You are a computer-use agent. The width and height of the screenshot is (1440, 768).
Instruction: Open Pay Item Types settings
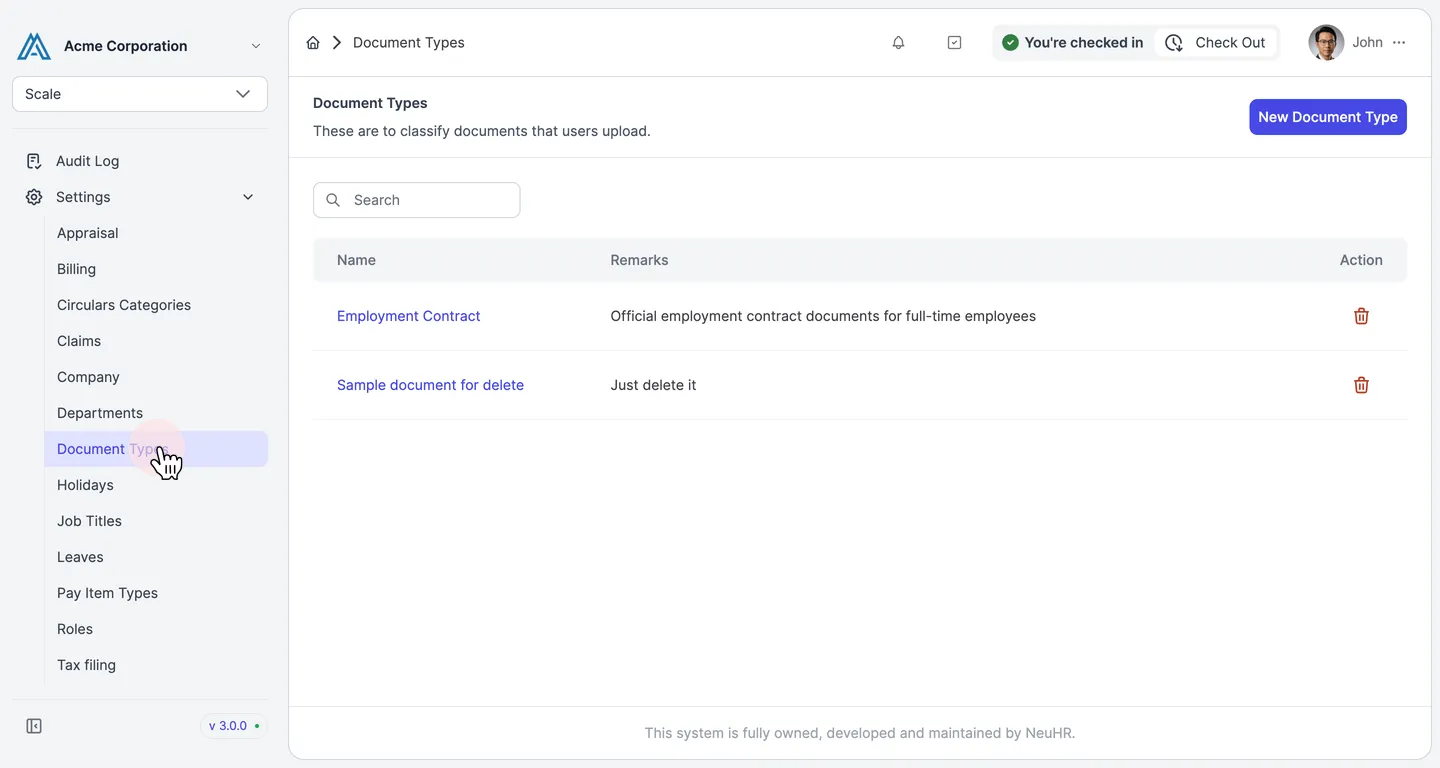pyautogui.click(x=107, y=593)
